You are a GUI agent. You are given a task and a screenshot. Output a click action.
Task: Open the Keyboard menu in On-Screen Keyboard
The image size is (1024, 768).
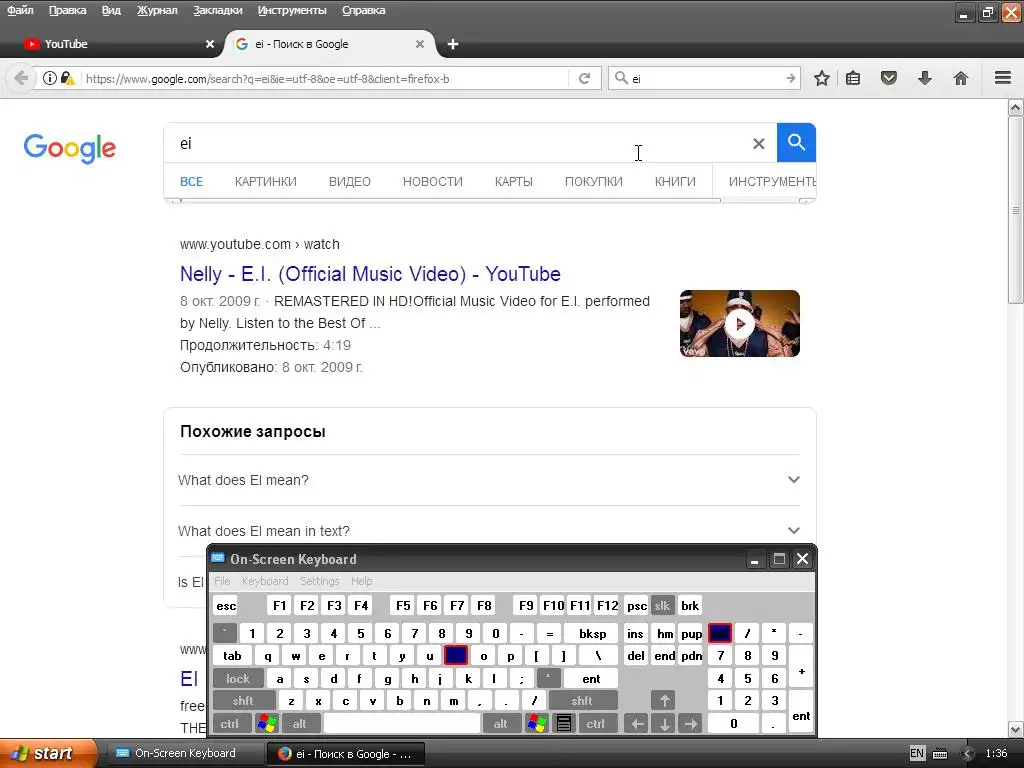(264, 581)
